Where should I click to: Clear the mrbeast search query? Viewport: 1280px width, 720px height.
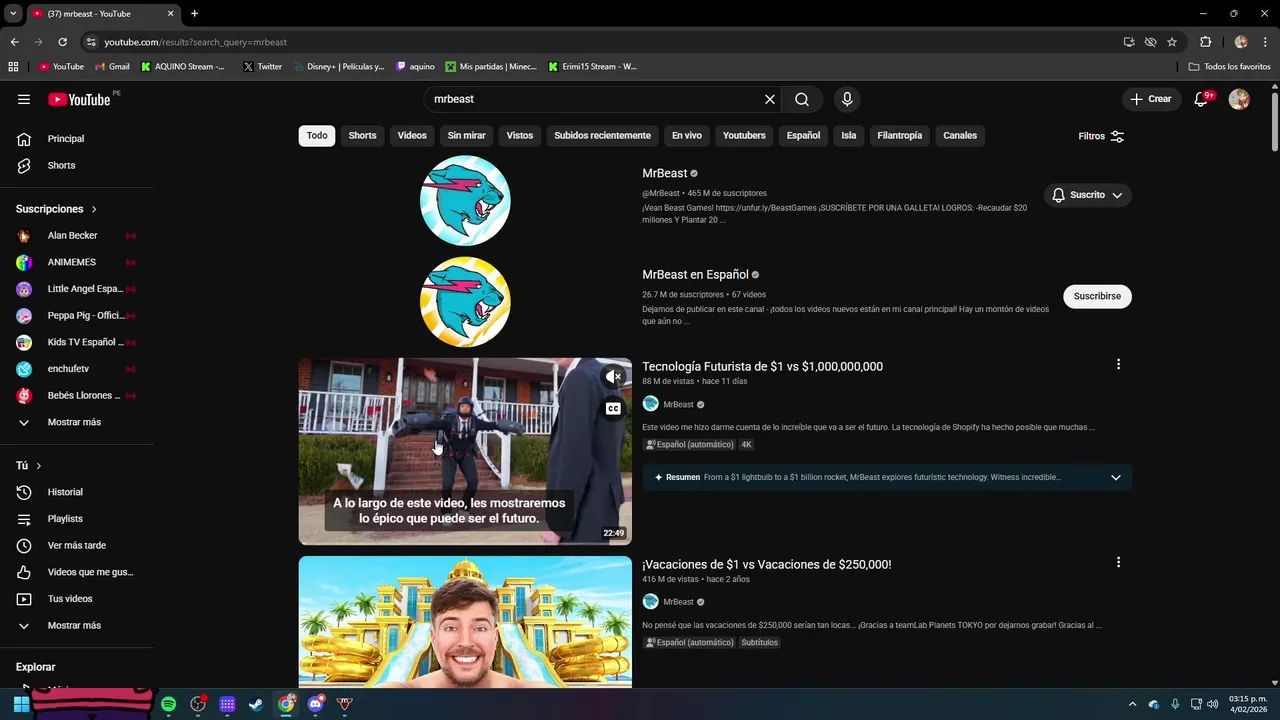(x=770, y=99)
